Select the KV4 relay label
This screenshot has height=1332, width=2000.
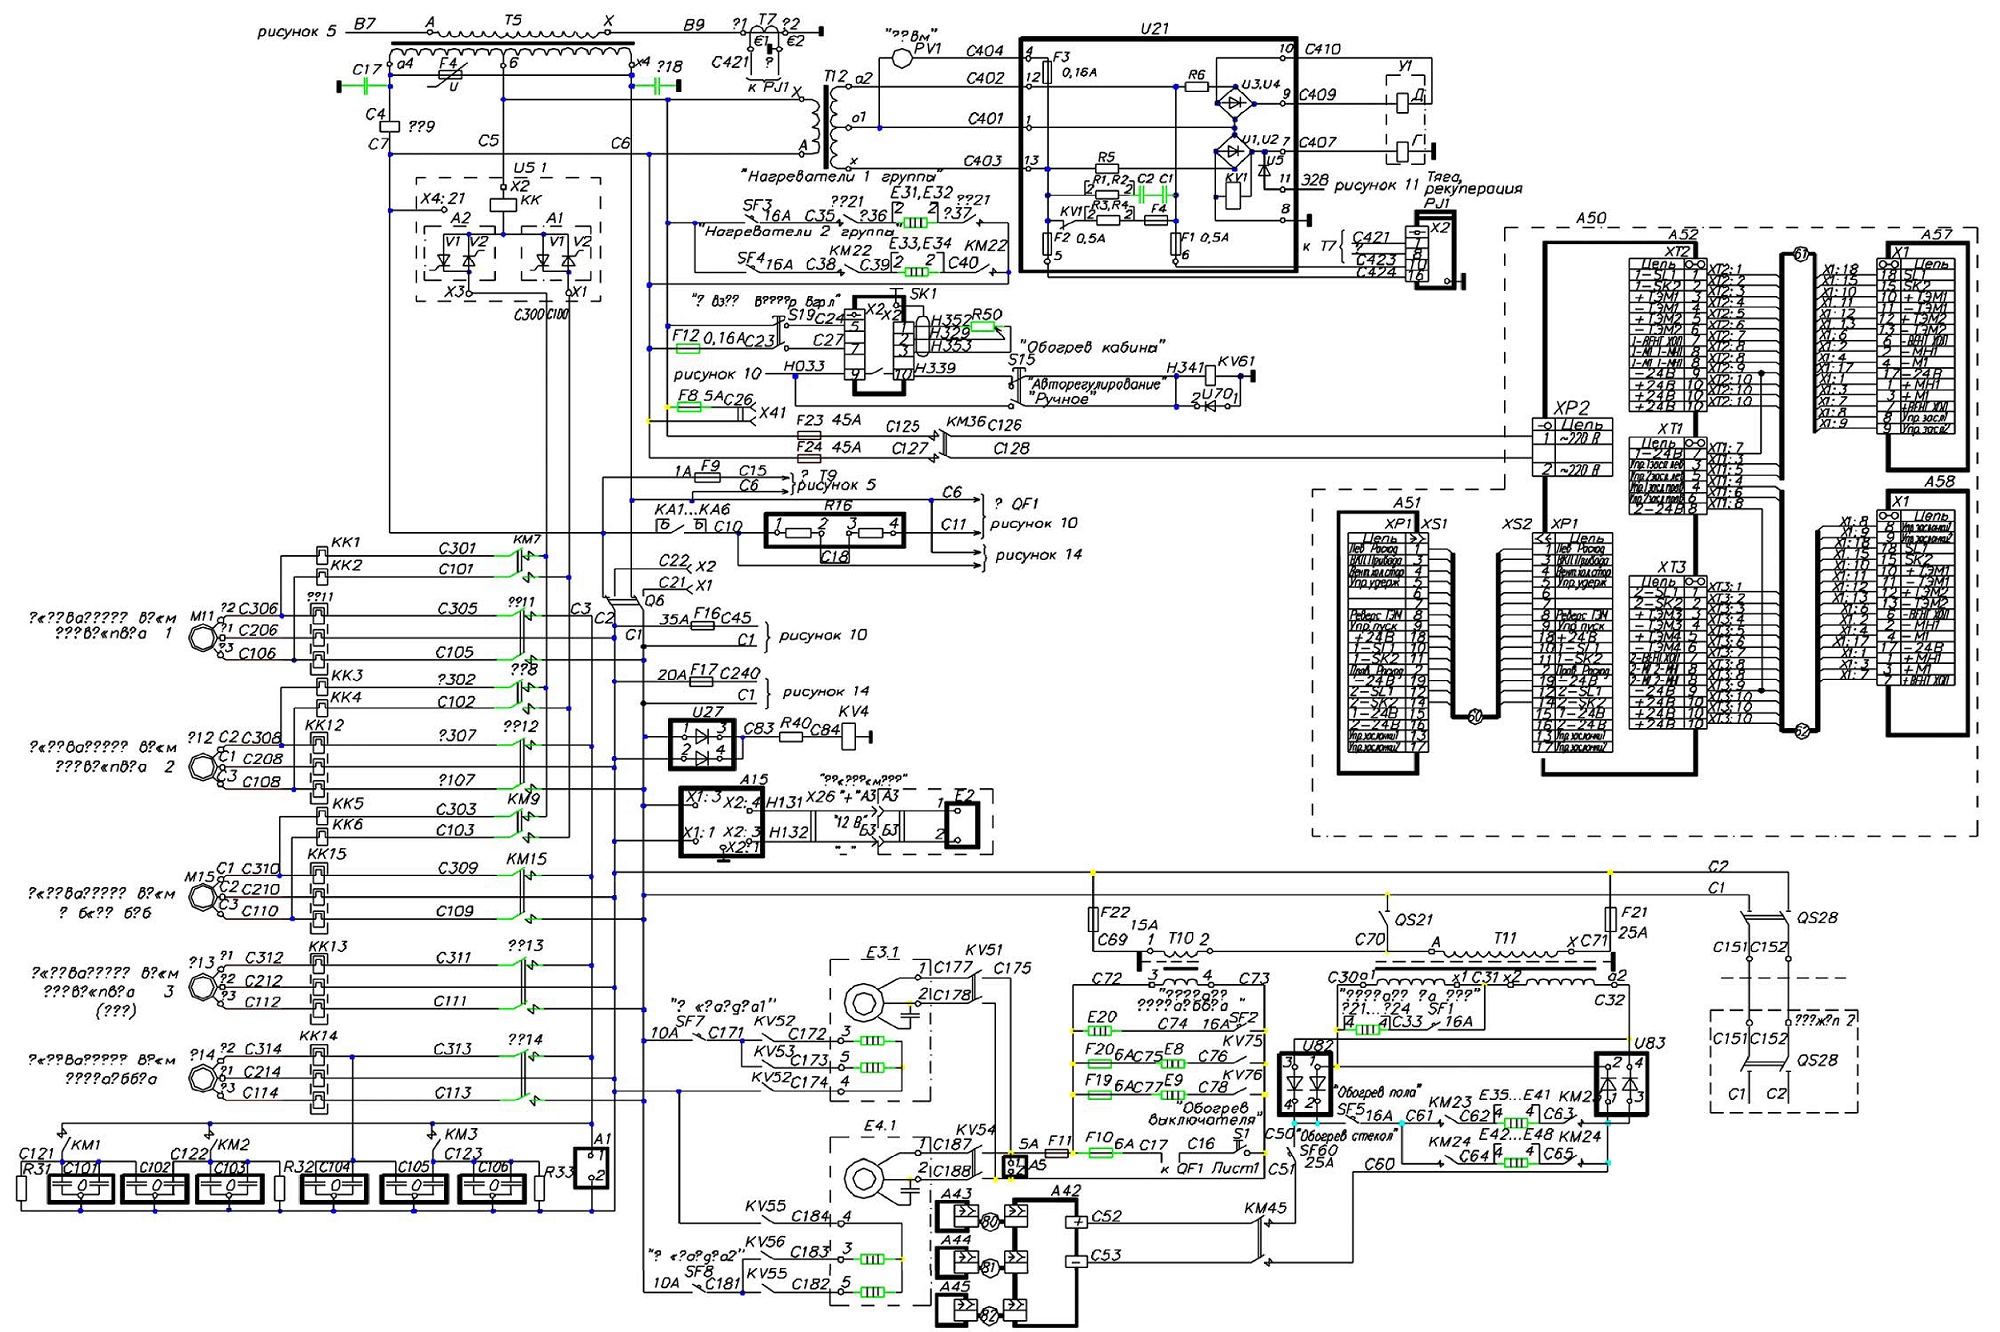pos(853,712)
